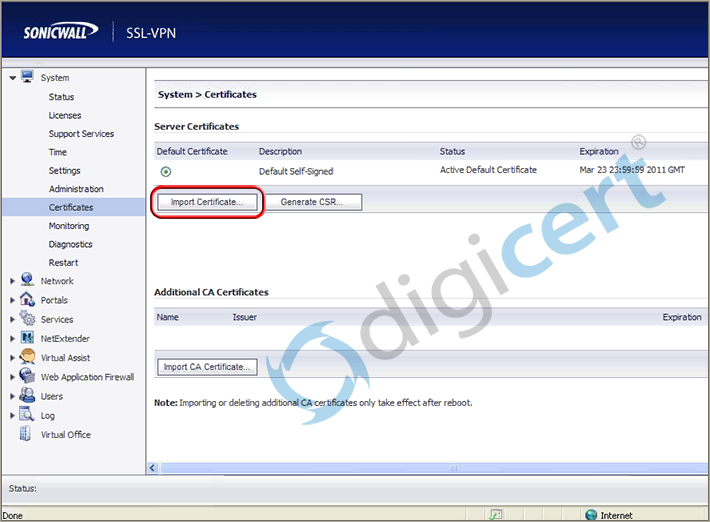The width and height of the screenshot is (710, 522).
Task: Click the Users icon in sidebar
Action: (x=28, y=396)
